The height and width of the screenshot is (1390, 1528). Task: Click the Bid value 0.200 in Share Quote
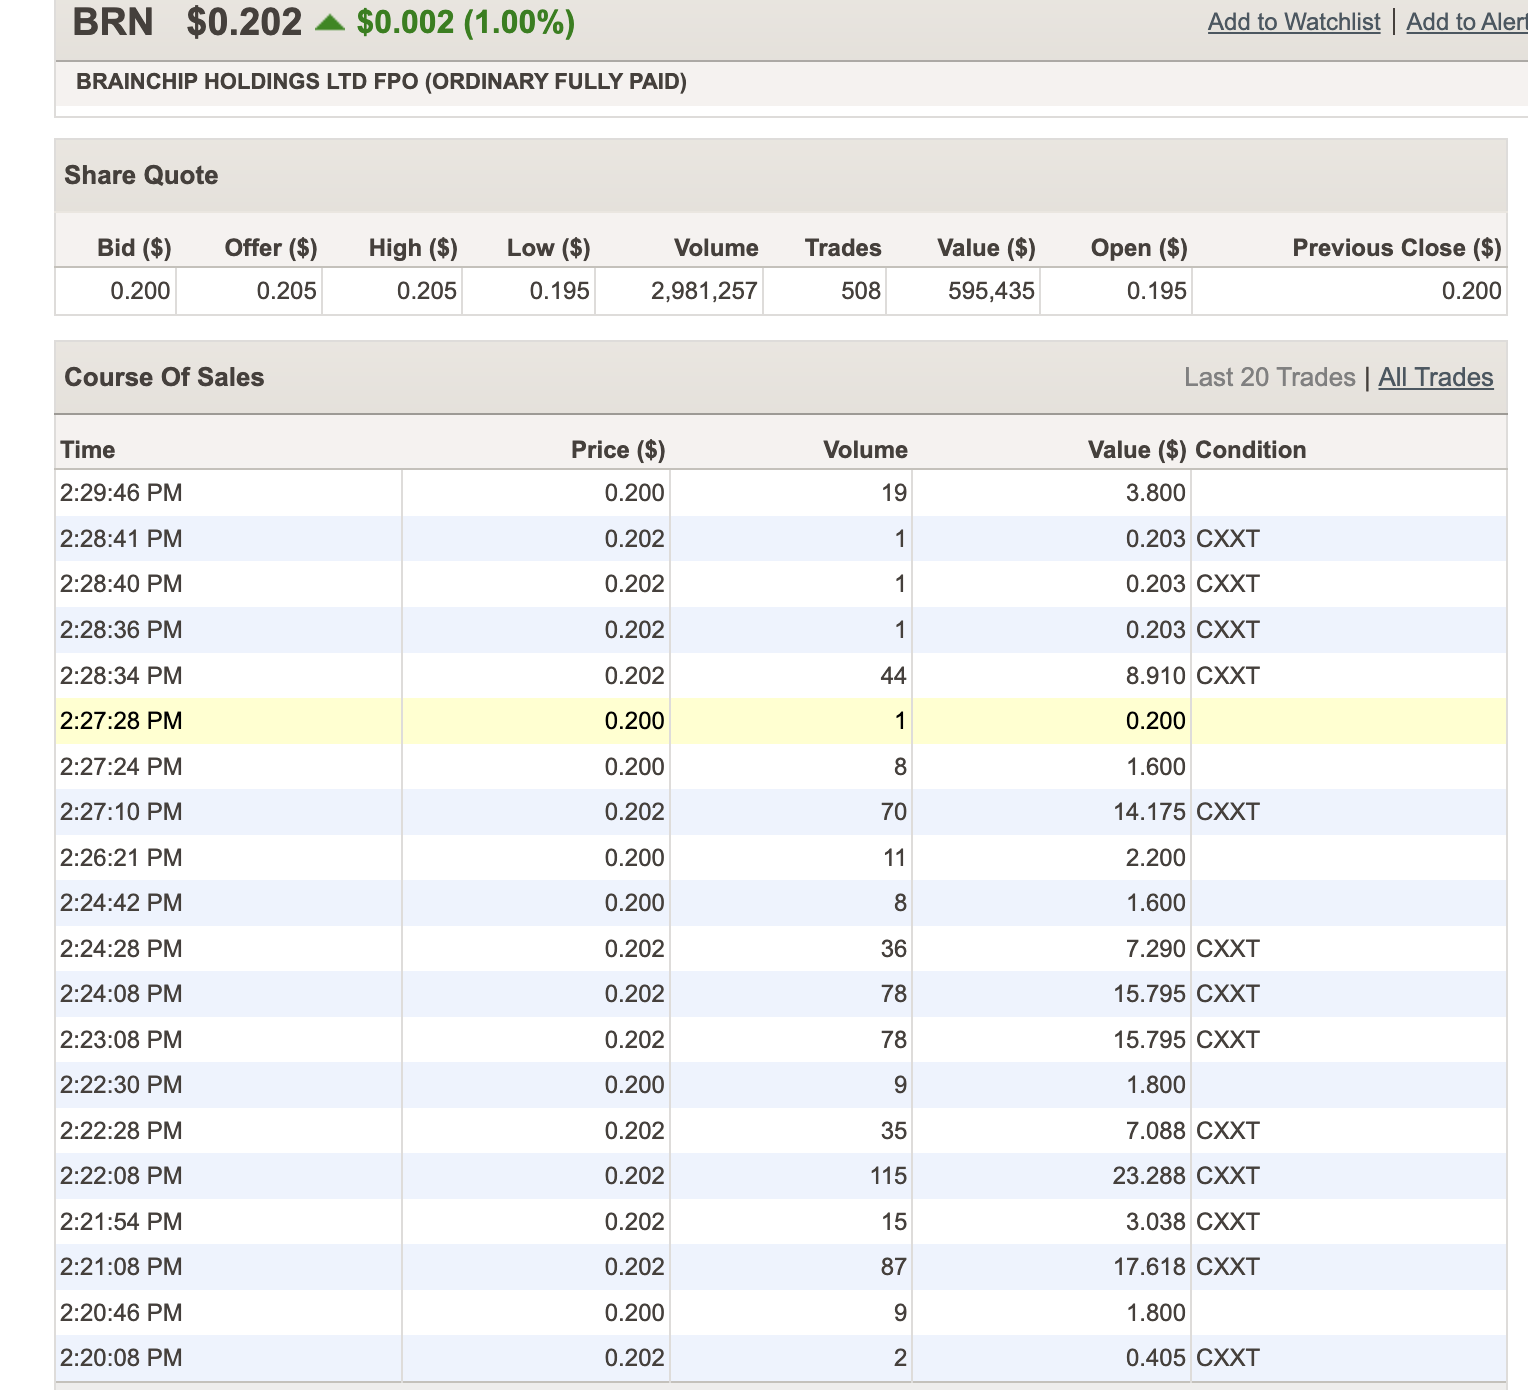click(x=140, y=291)
